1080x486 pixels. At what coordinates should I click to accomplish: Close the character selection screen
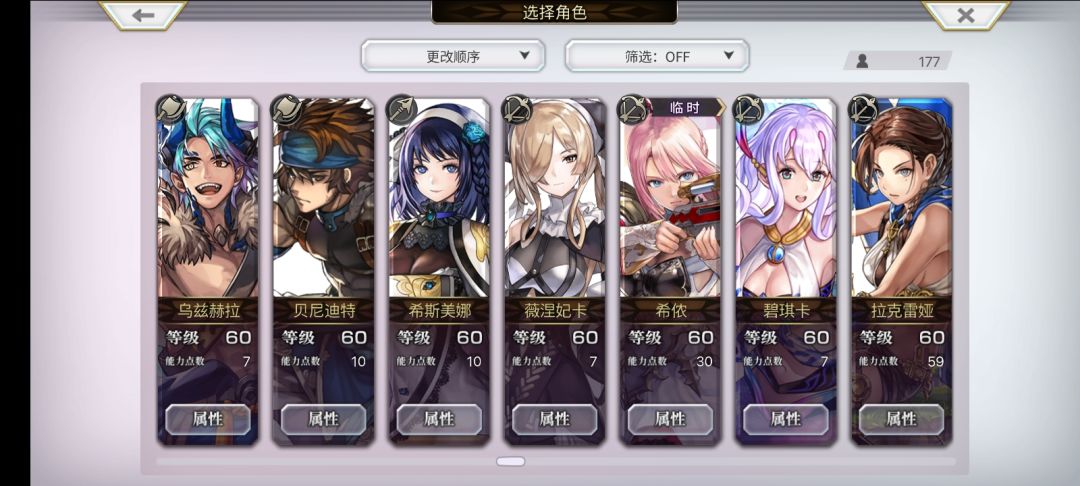(x=966, y=15)
